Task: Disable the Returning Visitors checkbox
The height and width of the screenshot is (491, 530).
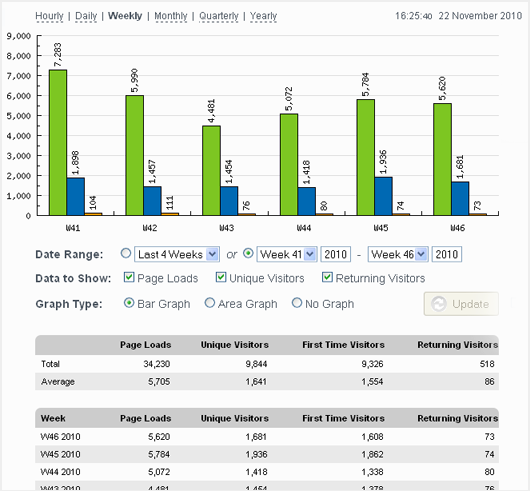Action: pyautogui.click(x=327, y=277)
